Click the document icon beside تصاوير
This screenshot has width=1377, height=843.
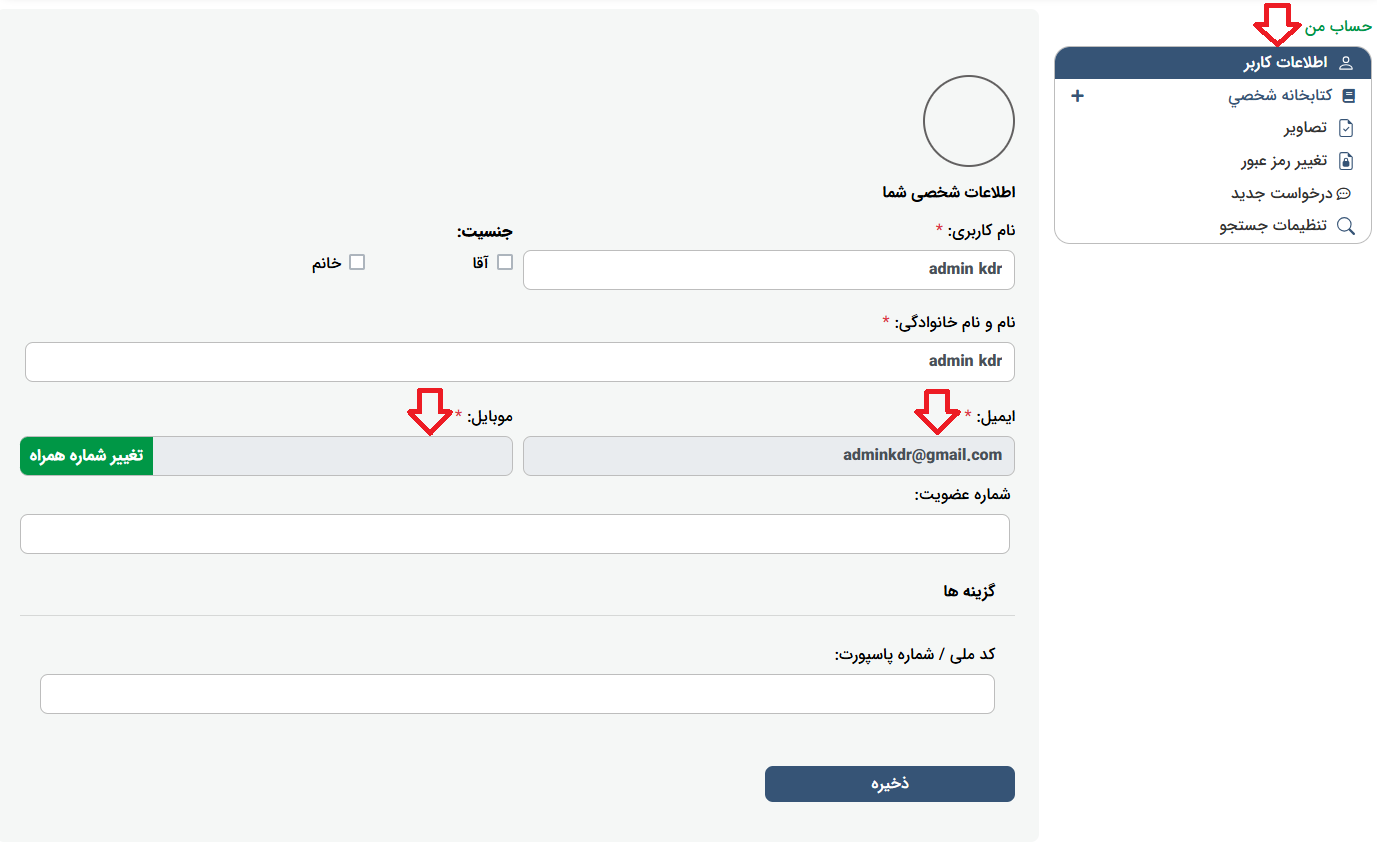1346,128
